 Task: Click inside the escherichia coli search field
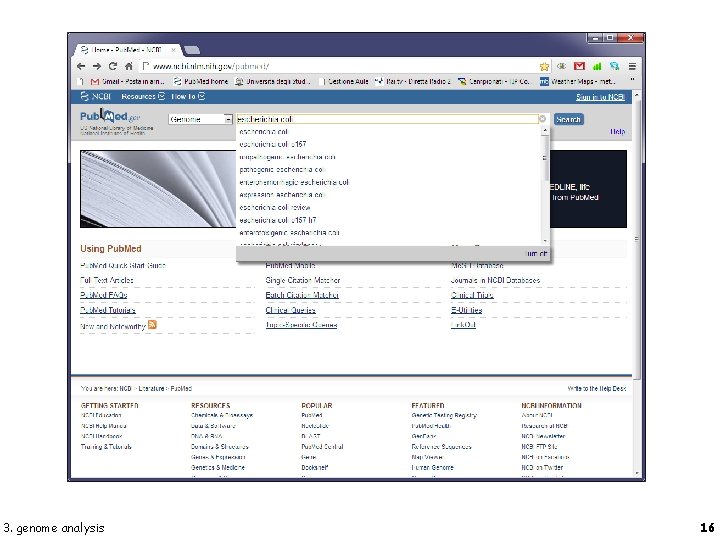387,119
